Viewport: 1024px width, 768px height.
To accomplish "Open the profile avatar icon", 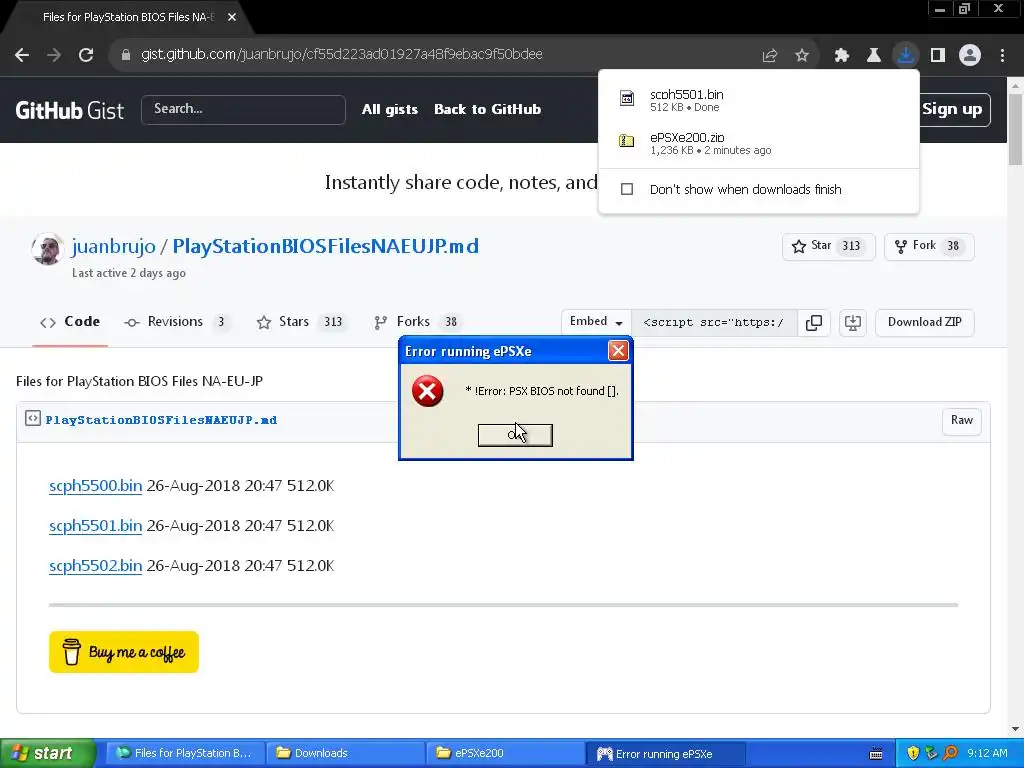I will [x=970, y=56].
